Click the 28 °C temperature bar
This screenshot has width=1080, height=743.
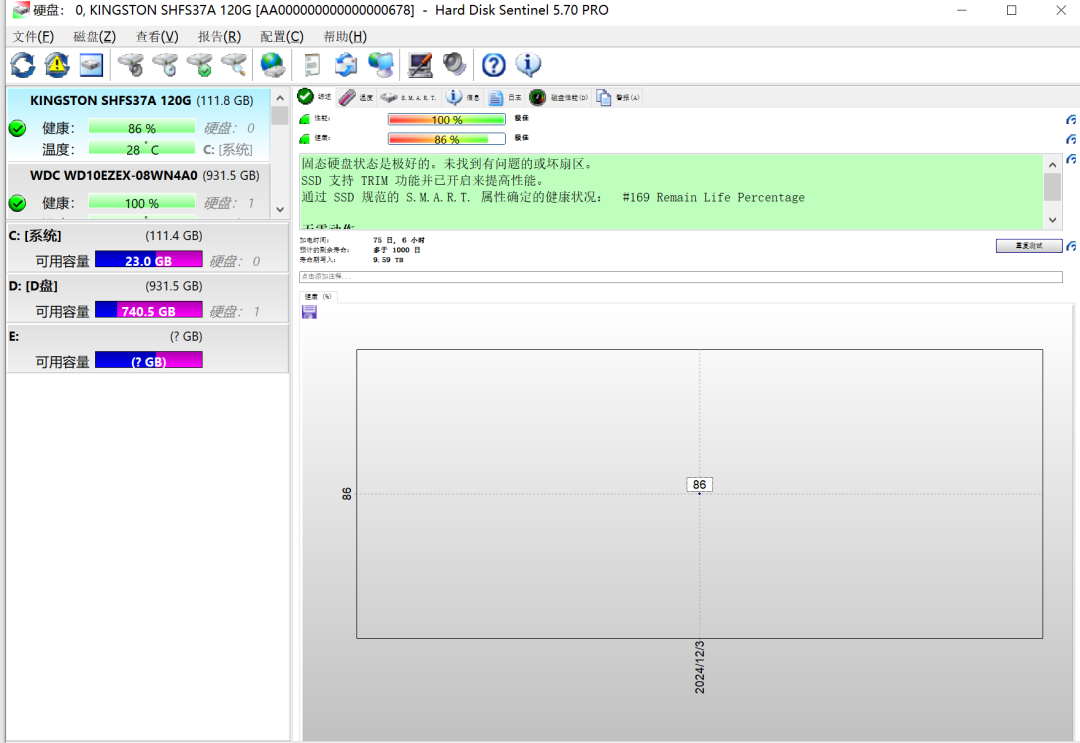pos(142,149)
